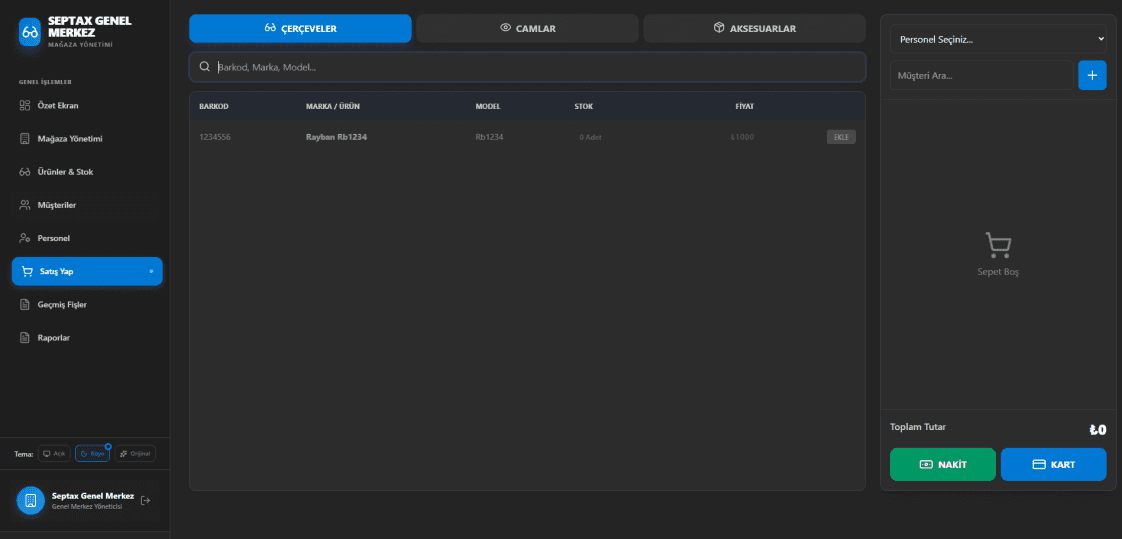
Task: Open Raporlar reports icon
Action: click(24, 338)
